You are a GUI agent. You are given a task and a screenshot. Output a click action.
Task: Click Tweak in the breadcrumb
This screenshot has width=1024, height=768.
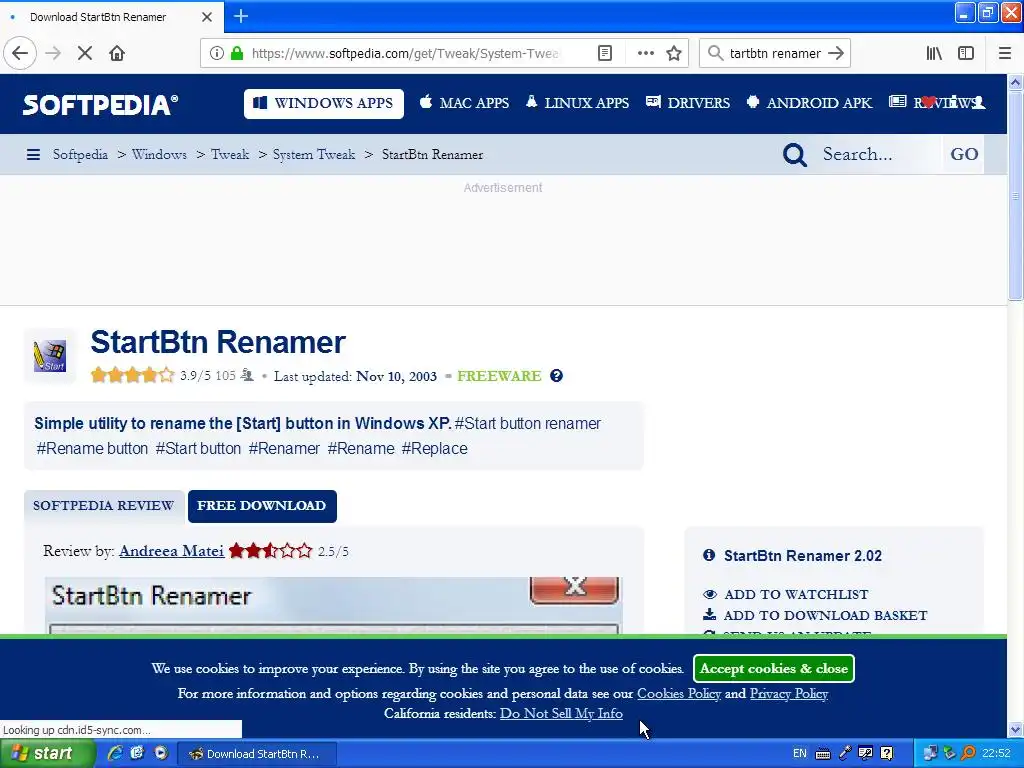(230, 155)
